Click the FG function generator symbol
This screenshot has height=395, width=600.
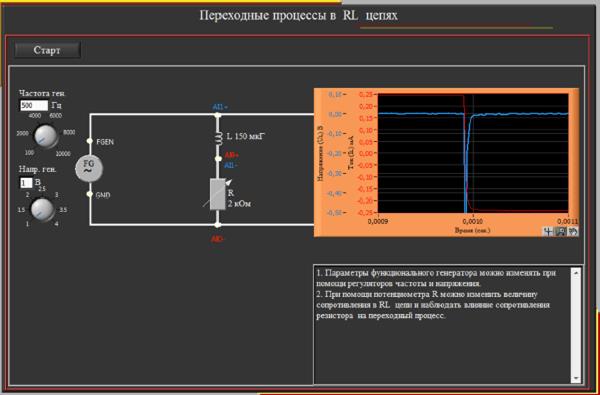pos(88,168)
